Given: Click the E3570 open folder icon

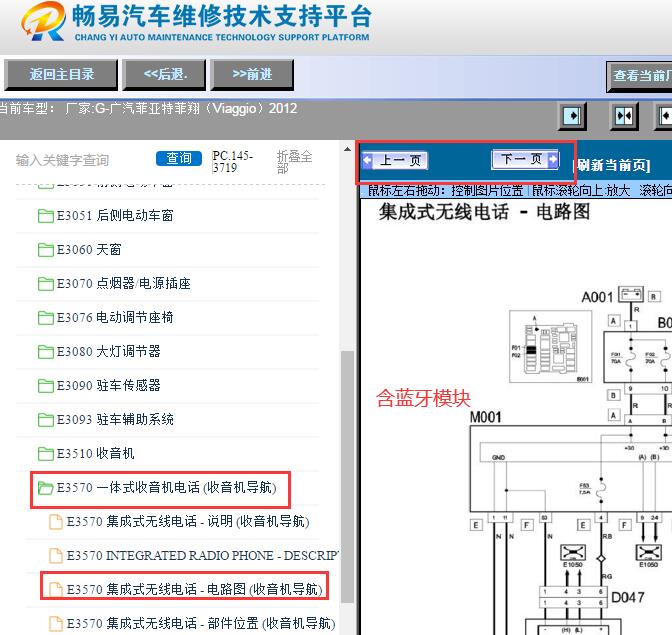Looking at the screenshot, I should pyautogui.click(x=45, y=488).
